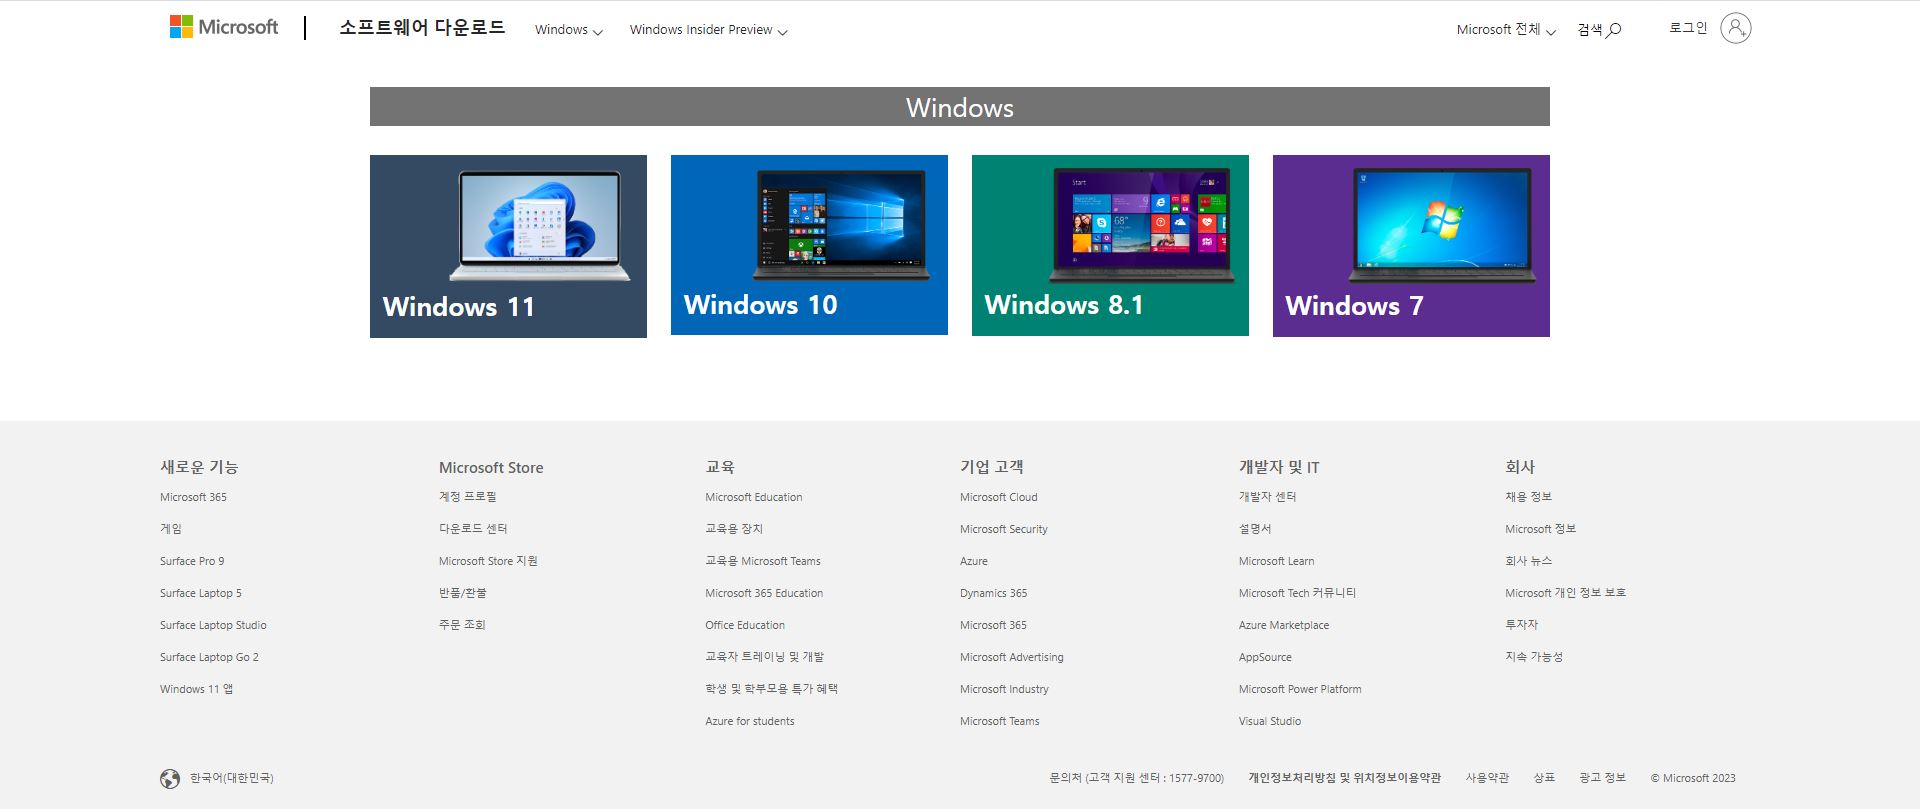Open the AppSource link
Screen dimensions: 1920x809
tap(1265, 657)
